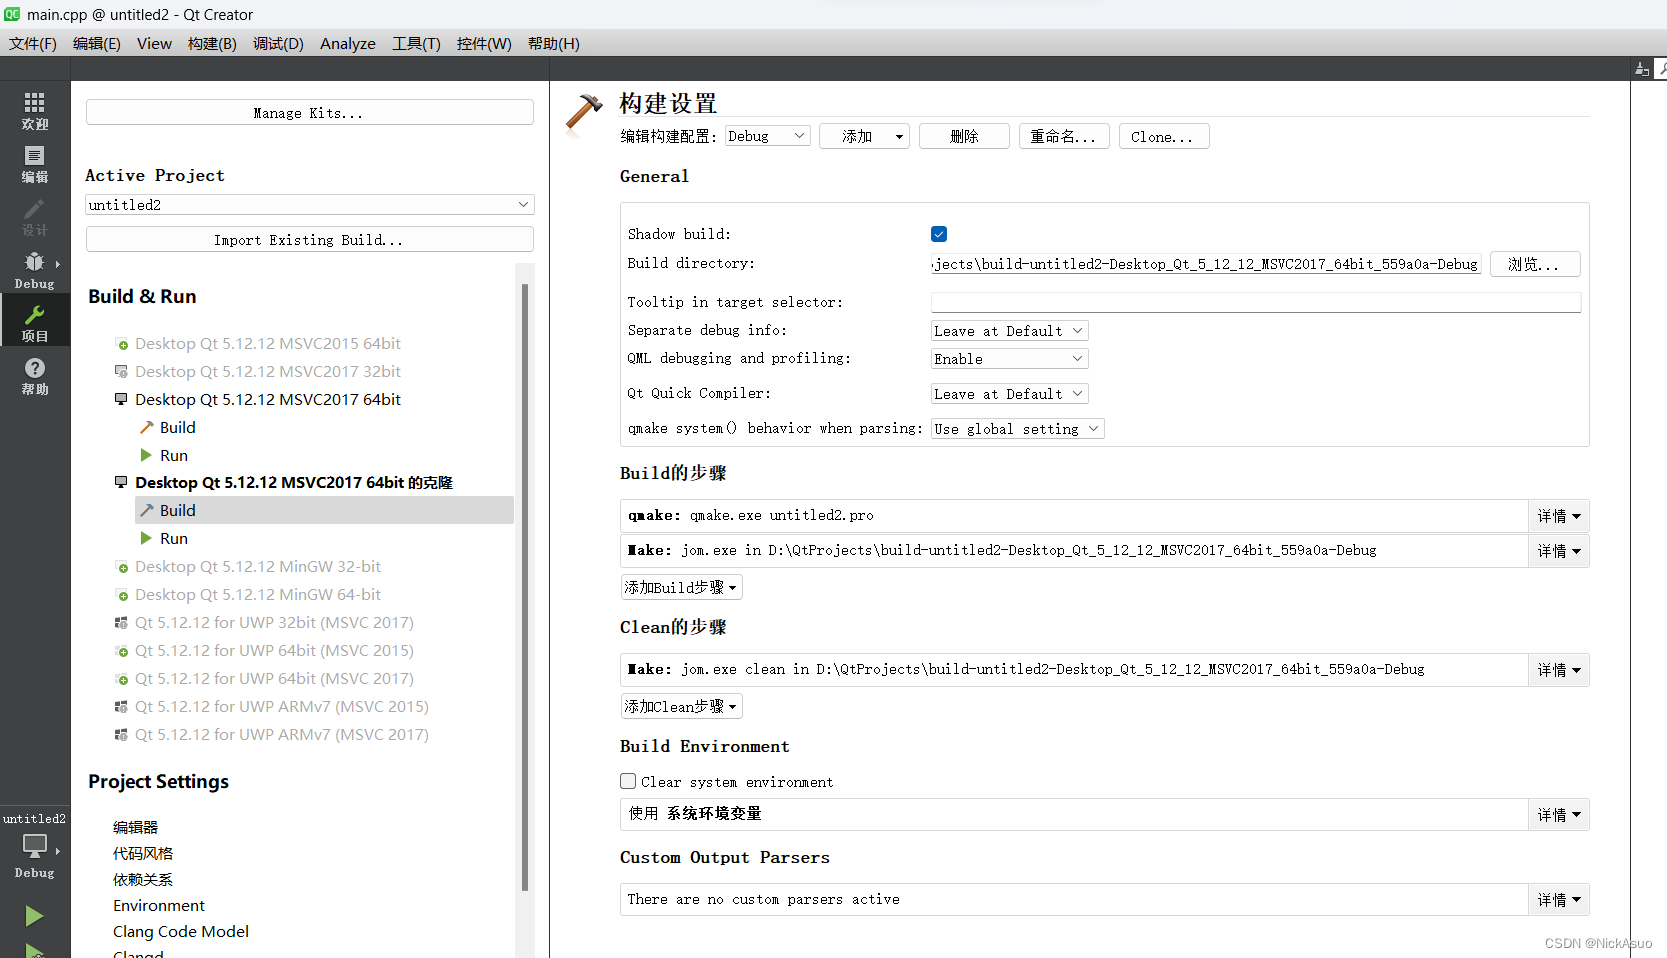Image resolution: width=1667 pixels, height=958 pixels.
Task: Enable the Qt 5.12.12 for UWP 64bit (MSVC 2017) kit
Action: coord(122,679)
